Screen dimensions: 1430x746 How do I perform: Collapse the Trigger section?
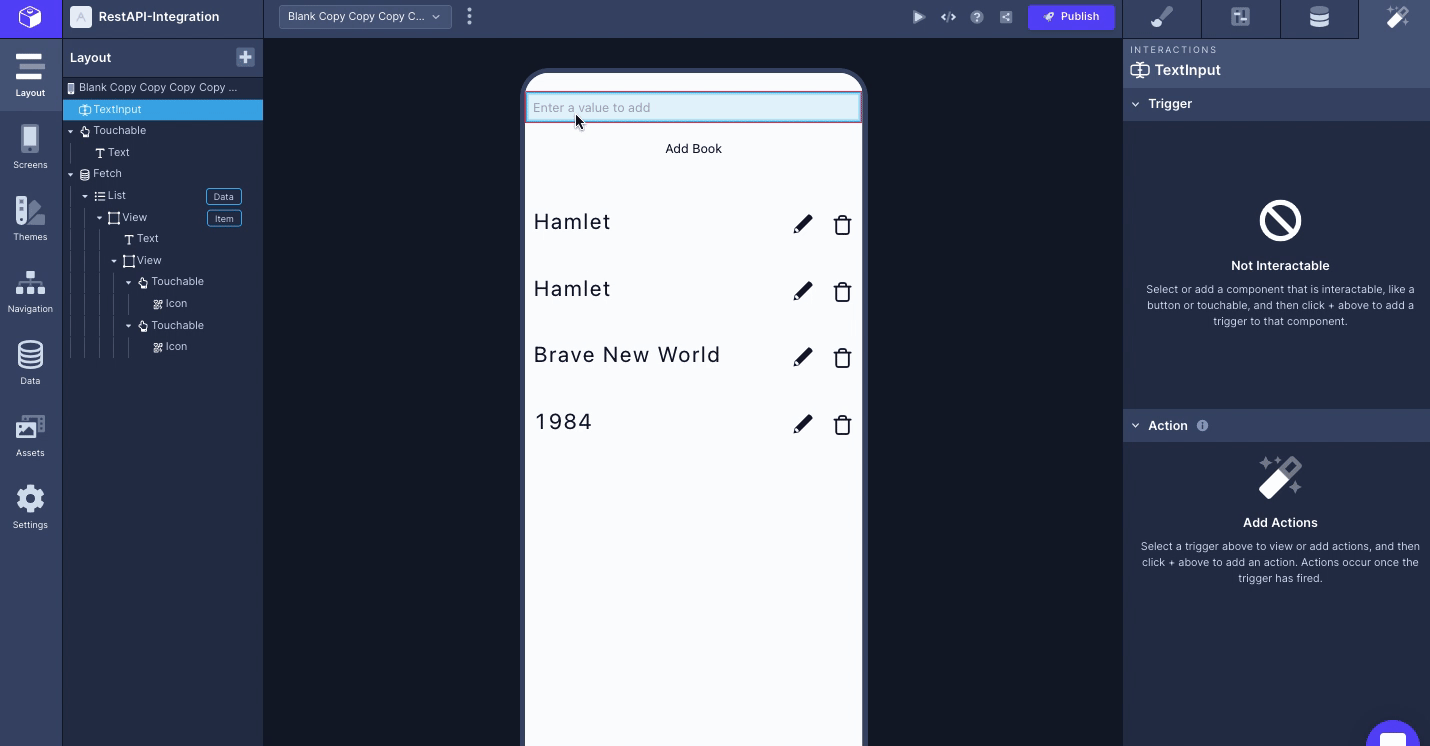click(x=1135, y=104)
